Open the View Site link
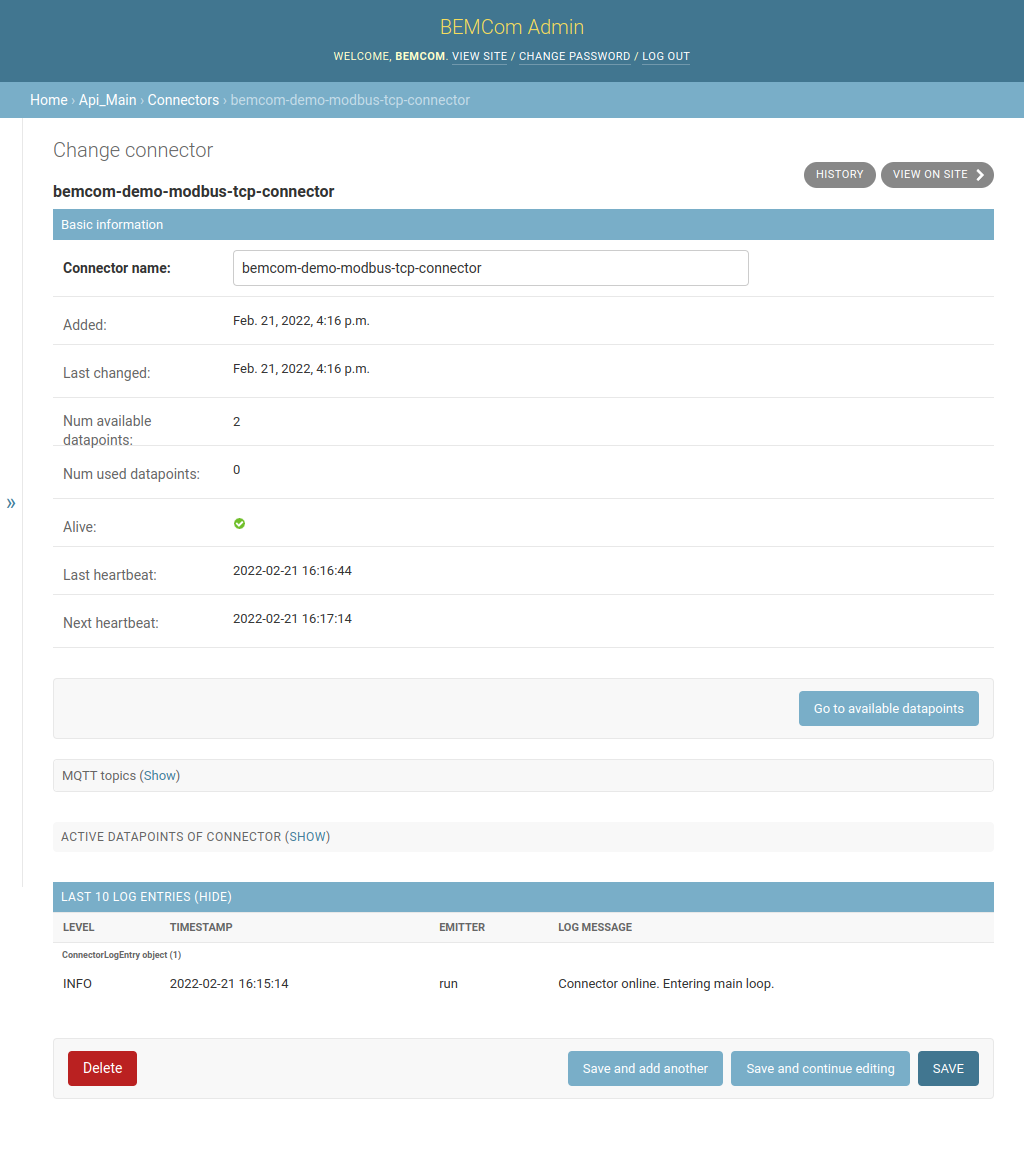Image resolution: width=1024 pixels, height=1169 pixels. tap(479, 57)
